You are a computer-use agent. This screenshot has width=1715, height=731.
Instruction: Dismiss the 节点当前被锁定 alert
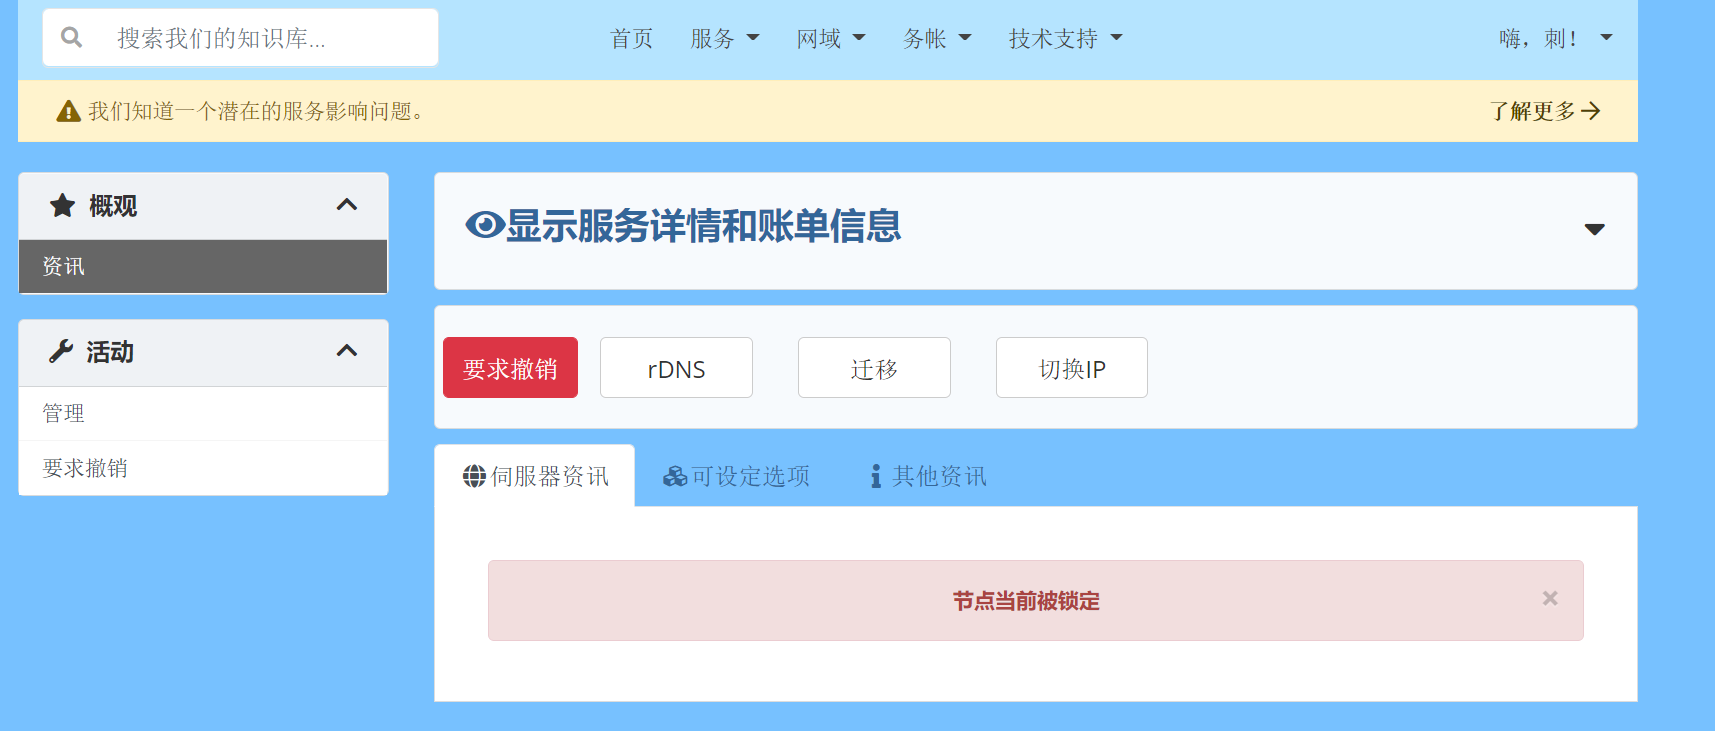[x=1550, y=598]
